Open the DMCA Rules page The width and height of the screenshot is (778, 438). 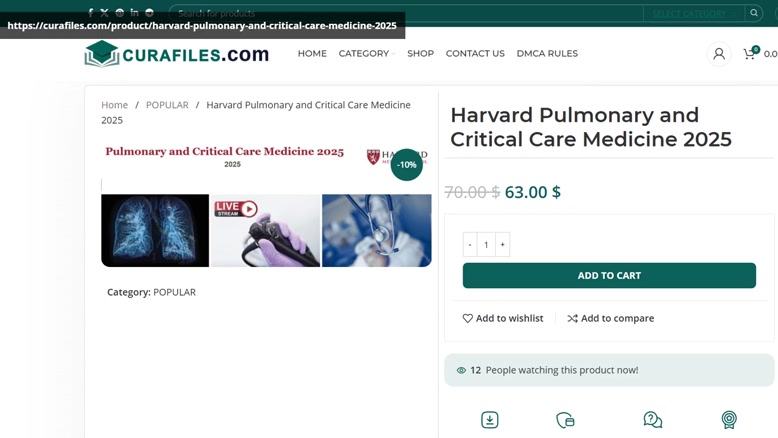click(547, 54)
